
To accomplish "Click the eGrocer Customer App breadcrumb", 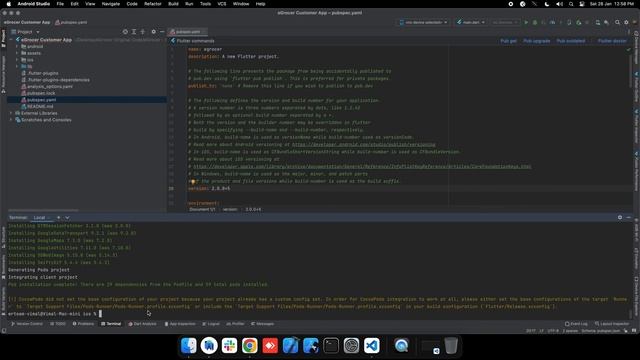I will (27, 22).
